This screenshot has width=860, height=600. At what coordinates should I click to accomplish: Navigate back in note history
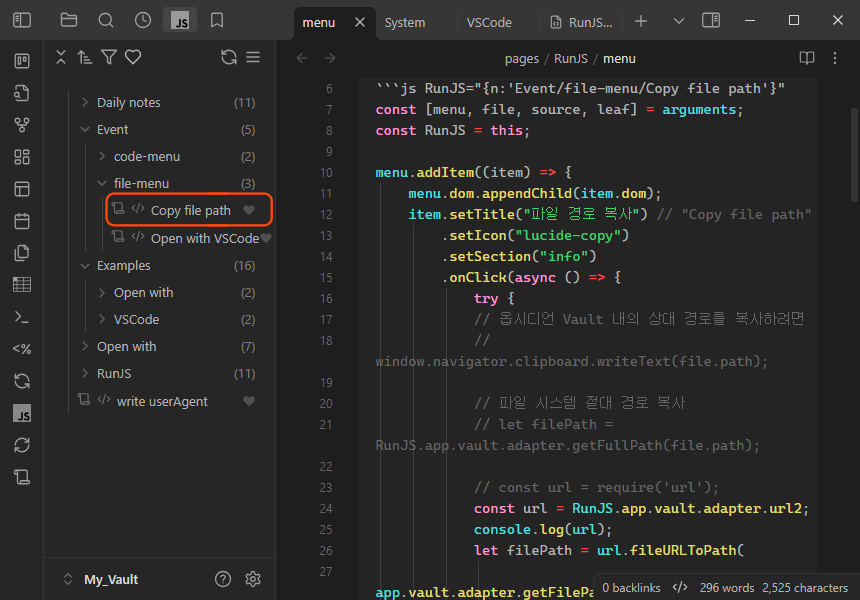[302, 58]
